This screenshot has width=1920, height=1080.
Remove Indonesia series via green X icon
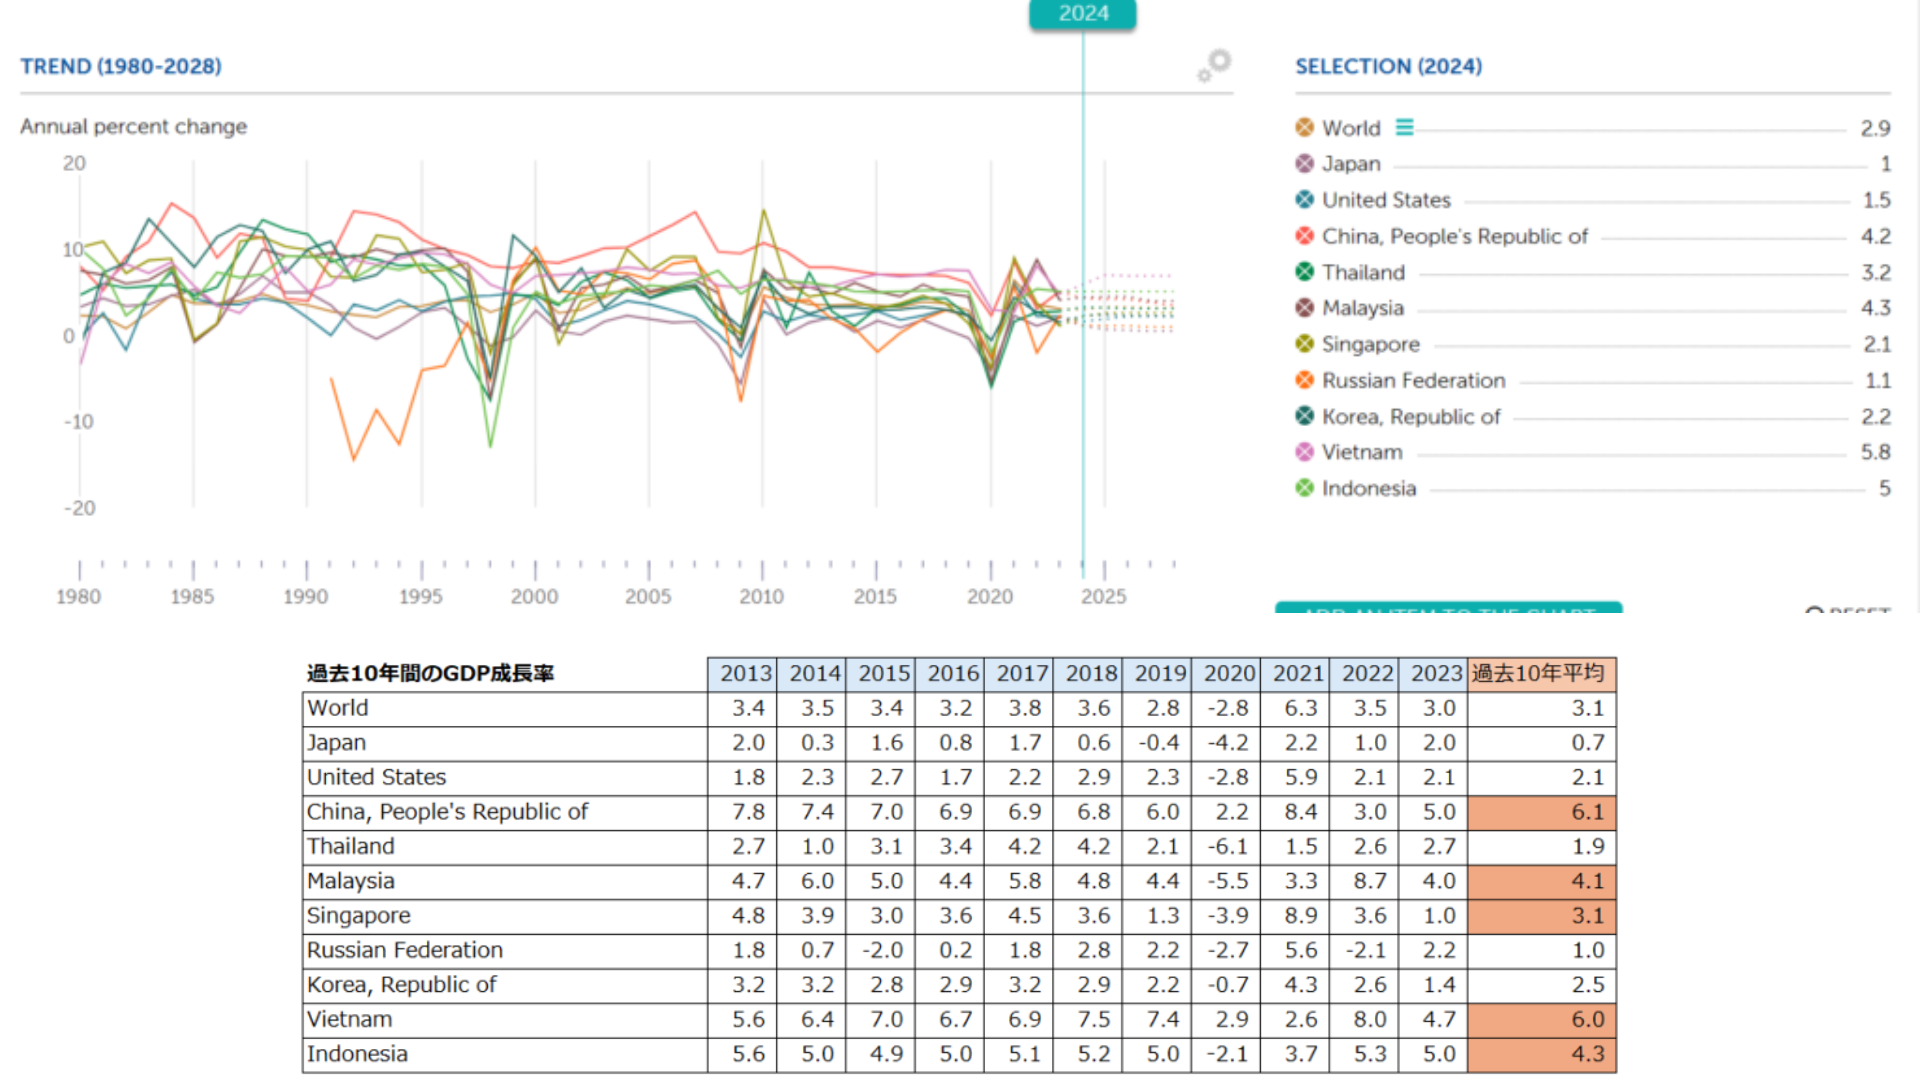coord(1304,488)
